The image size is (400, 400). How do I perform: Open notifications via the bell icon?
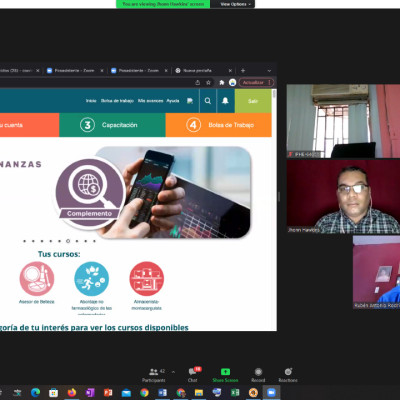tap(225, 101)
